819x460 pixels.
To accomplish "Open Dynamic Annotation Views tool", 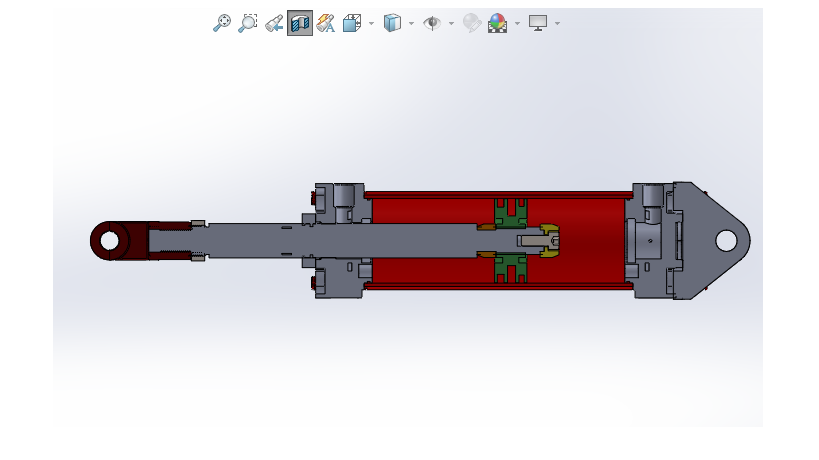I will click(x=326, y=23).
